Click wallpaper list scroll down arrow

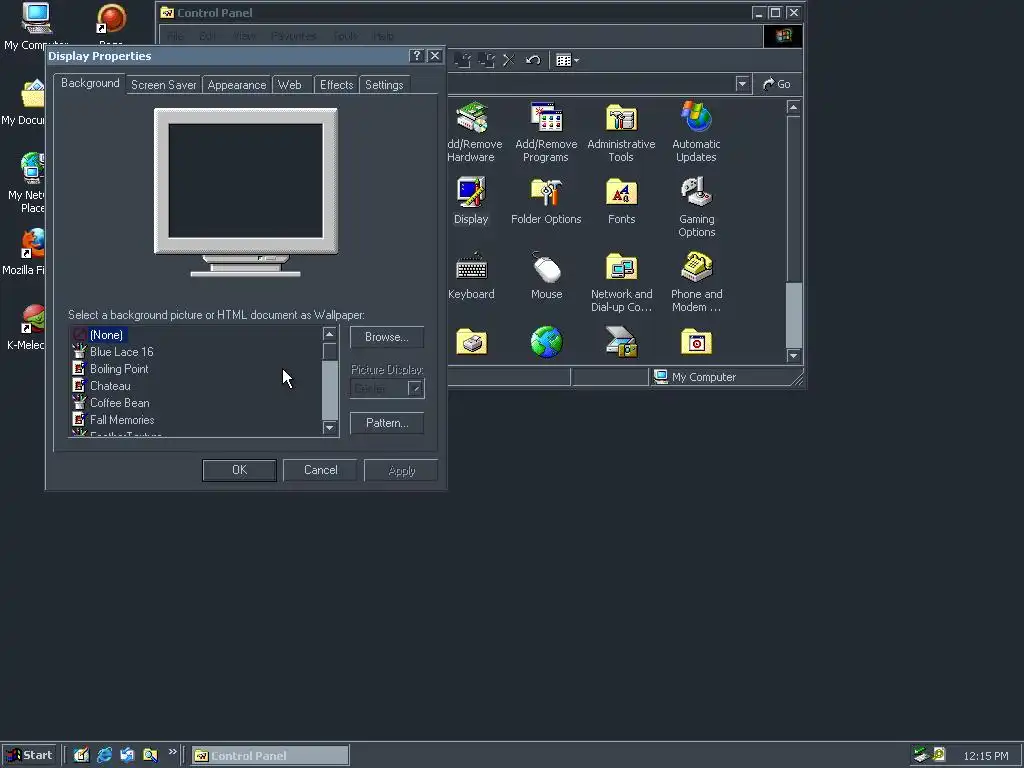(x=329, y=428)
